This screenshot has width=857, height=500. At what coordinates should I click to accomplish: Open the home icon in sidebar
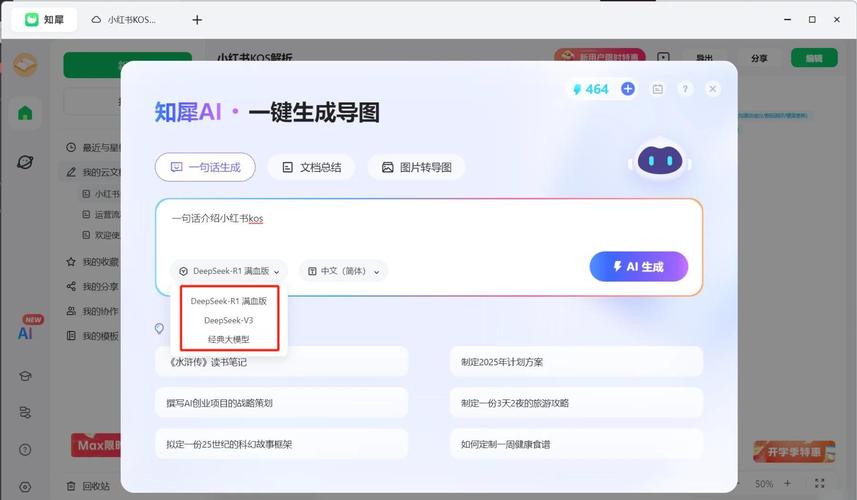point(25,113)
